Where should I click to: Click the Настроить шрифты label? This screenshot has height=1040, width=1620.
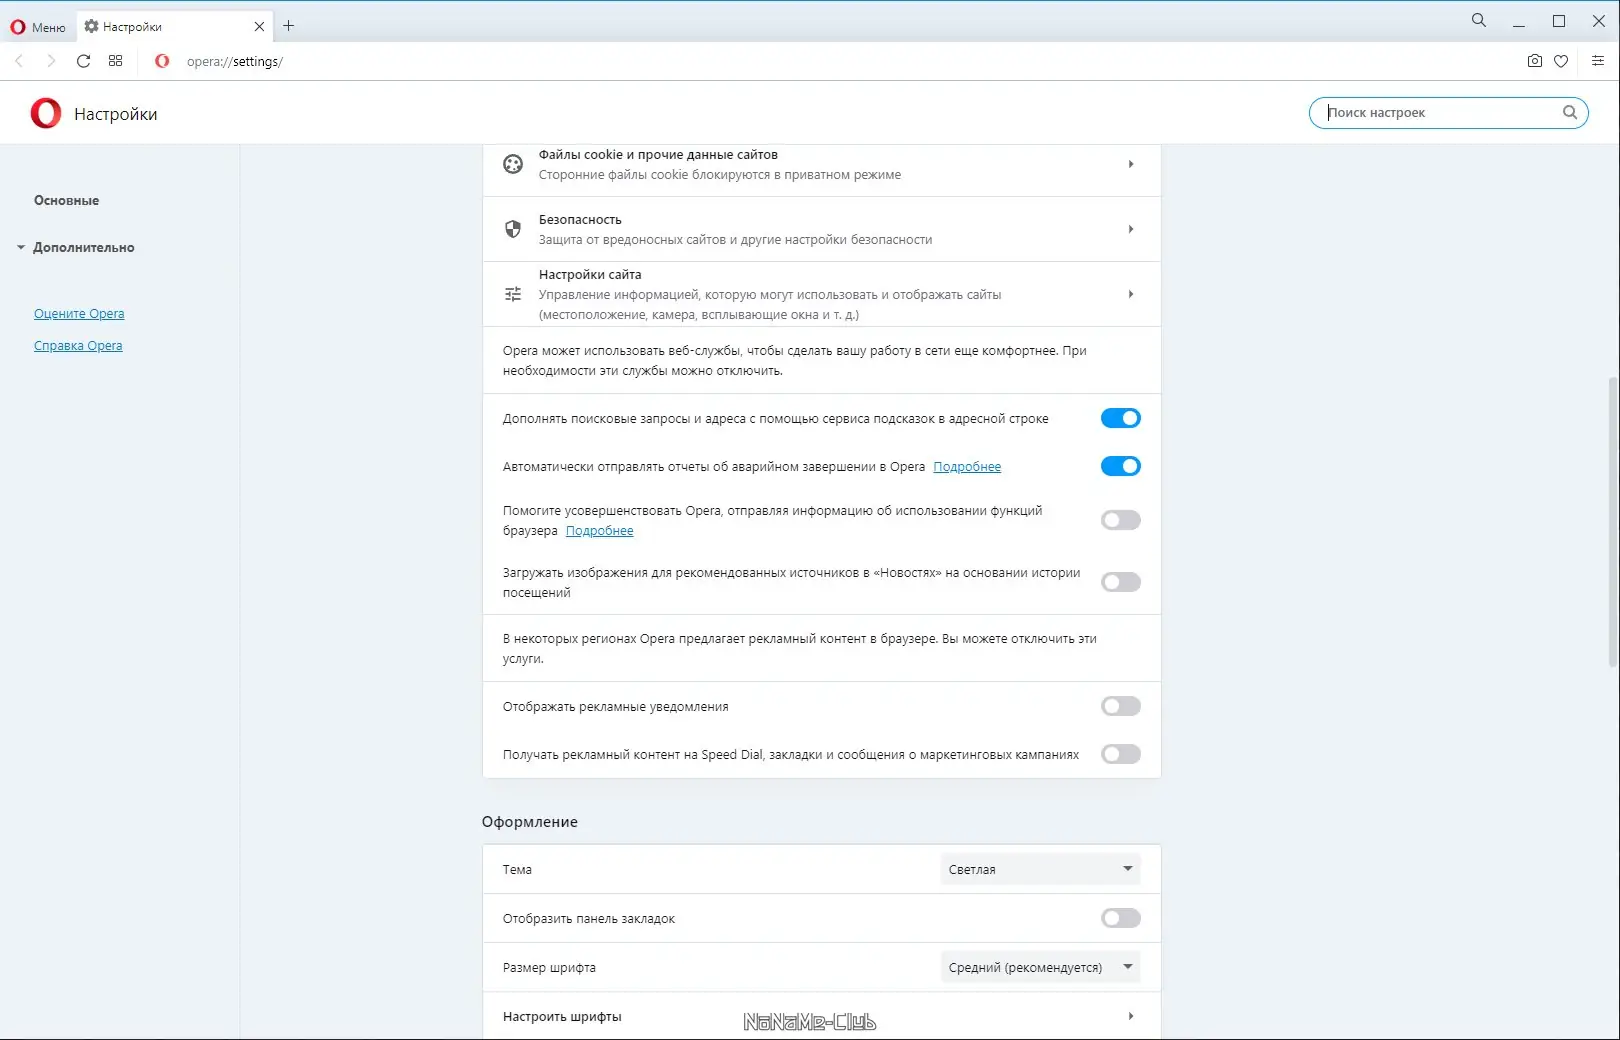pyautogui.click(x=562, y=1017)
